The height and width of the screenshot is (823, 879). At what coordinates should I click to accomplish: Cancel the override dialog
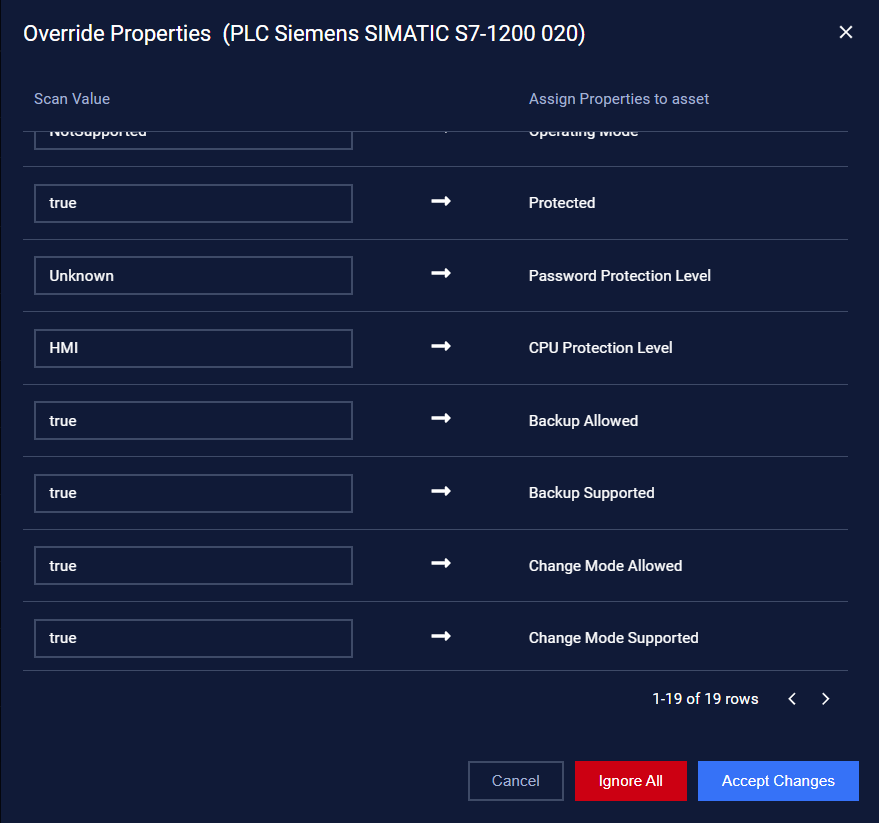(x=516, y=781)
